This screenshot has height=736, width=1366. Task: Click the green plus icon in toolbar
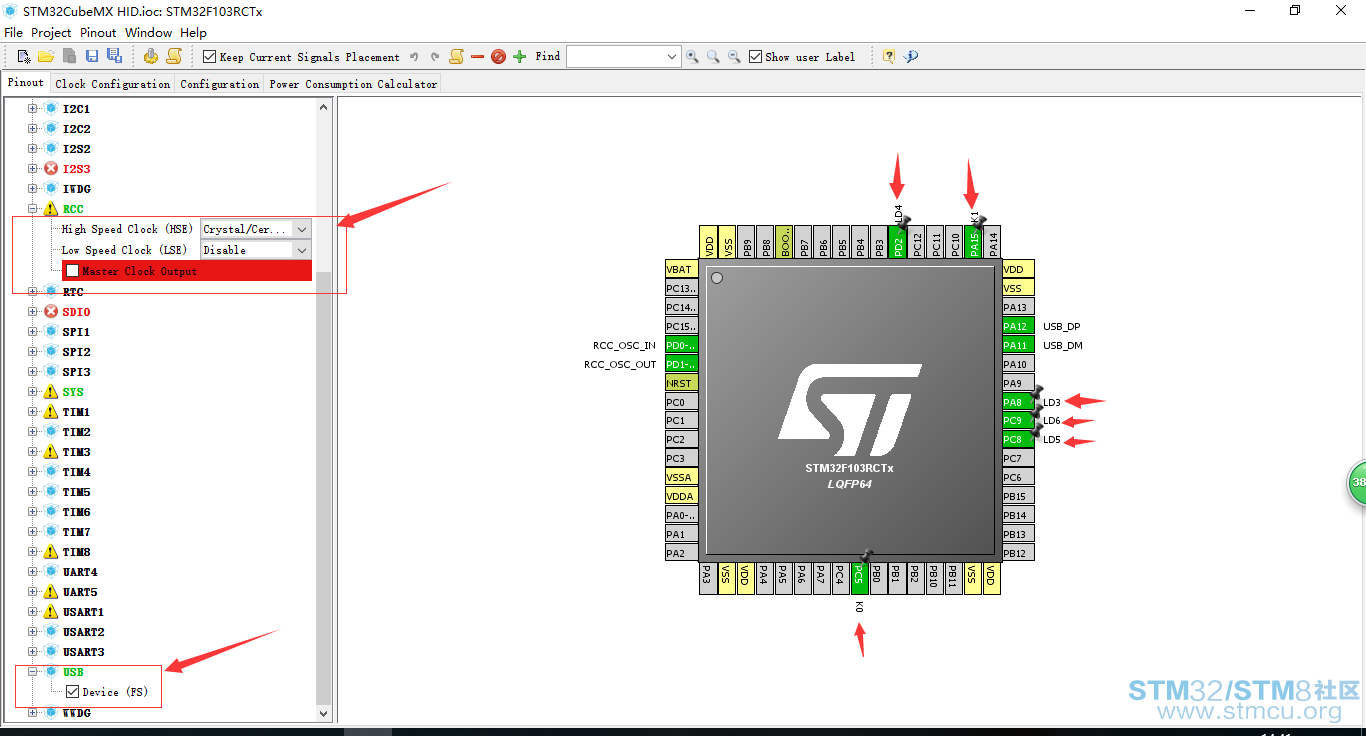519,57
